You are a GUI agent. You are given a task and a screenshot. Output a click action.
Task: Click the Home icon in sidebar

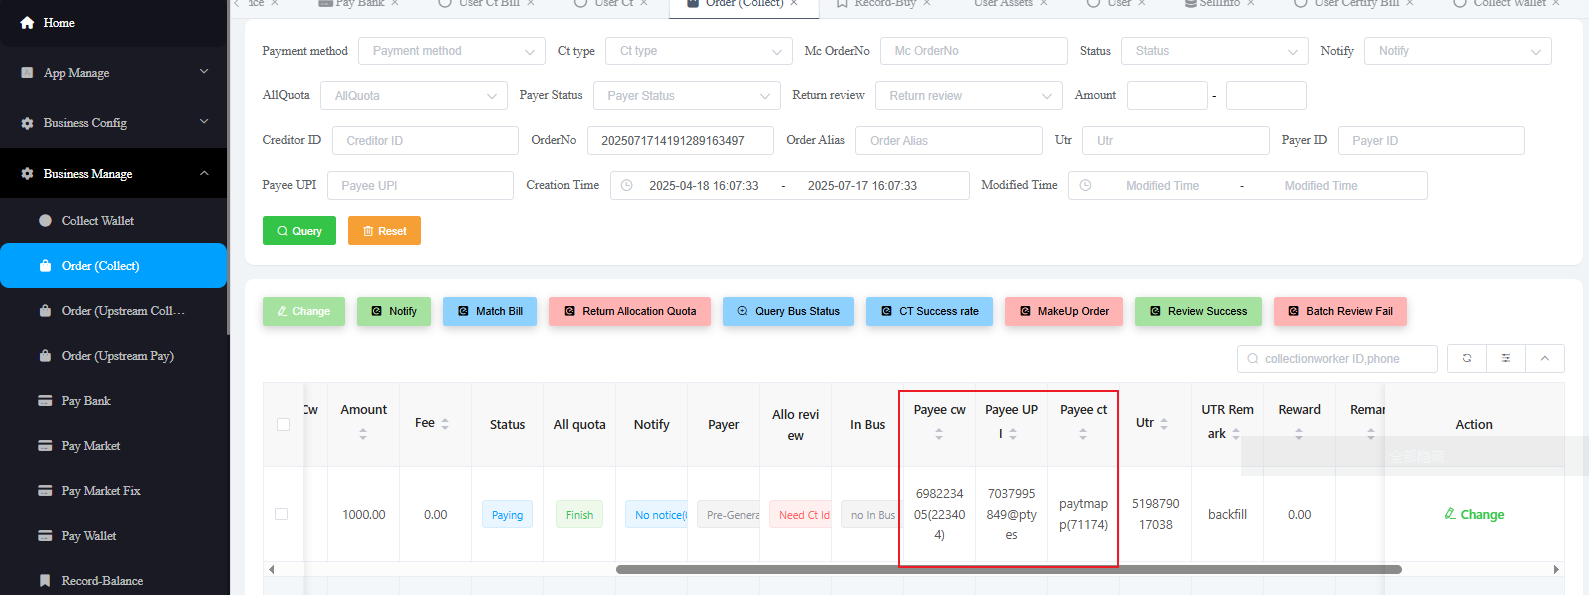tap(27, 23)
